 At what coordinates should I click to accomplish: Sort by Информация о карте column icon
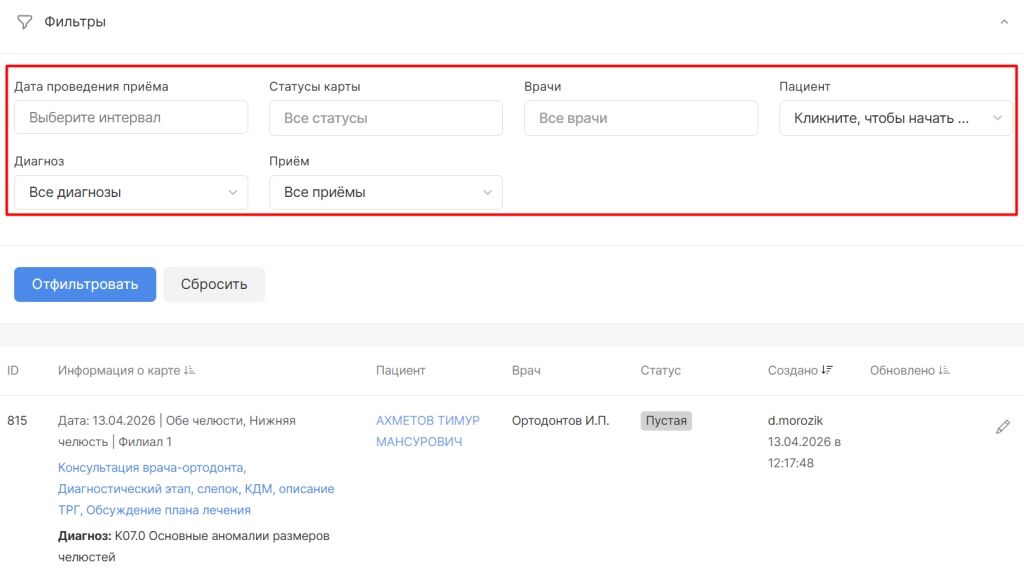190,371
